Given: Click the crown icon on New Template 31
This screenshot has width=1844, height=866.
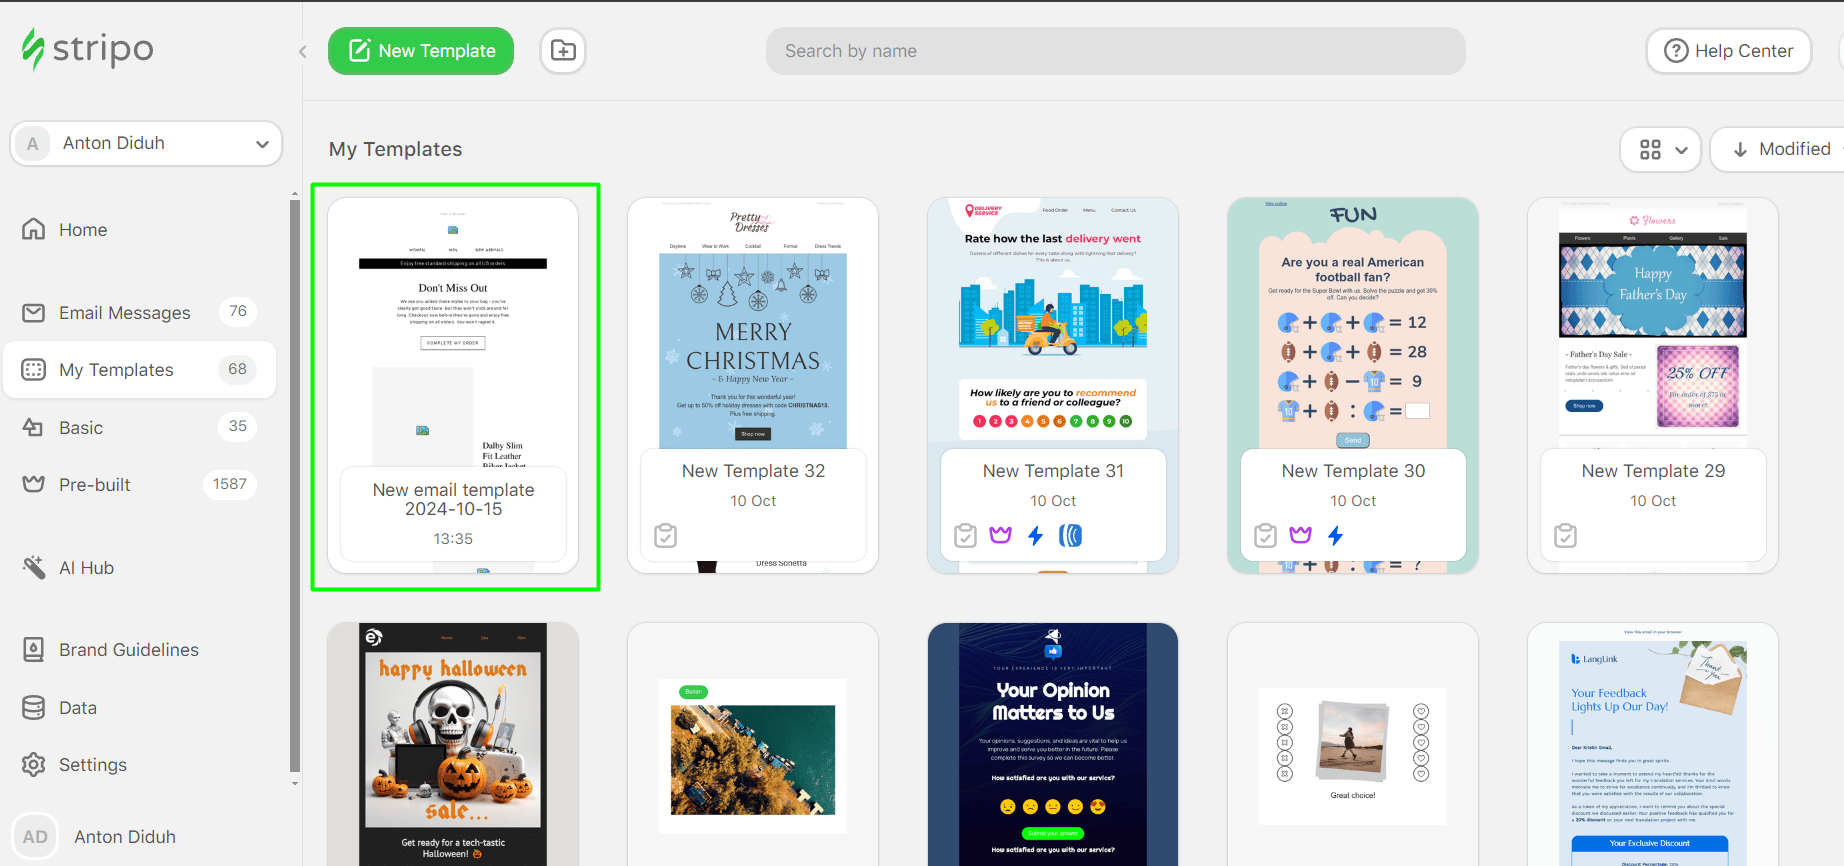Looking at the screenshot, I should 1000,536.
